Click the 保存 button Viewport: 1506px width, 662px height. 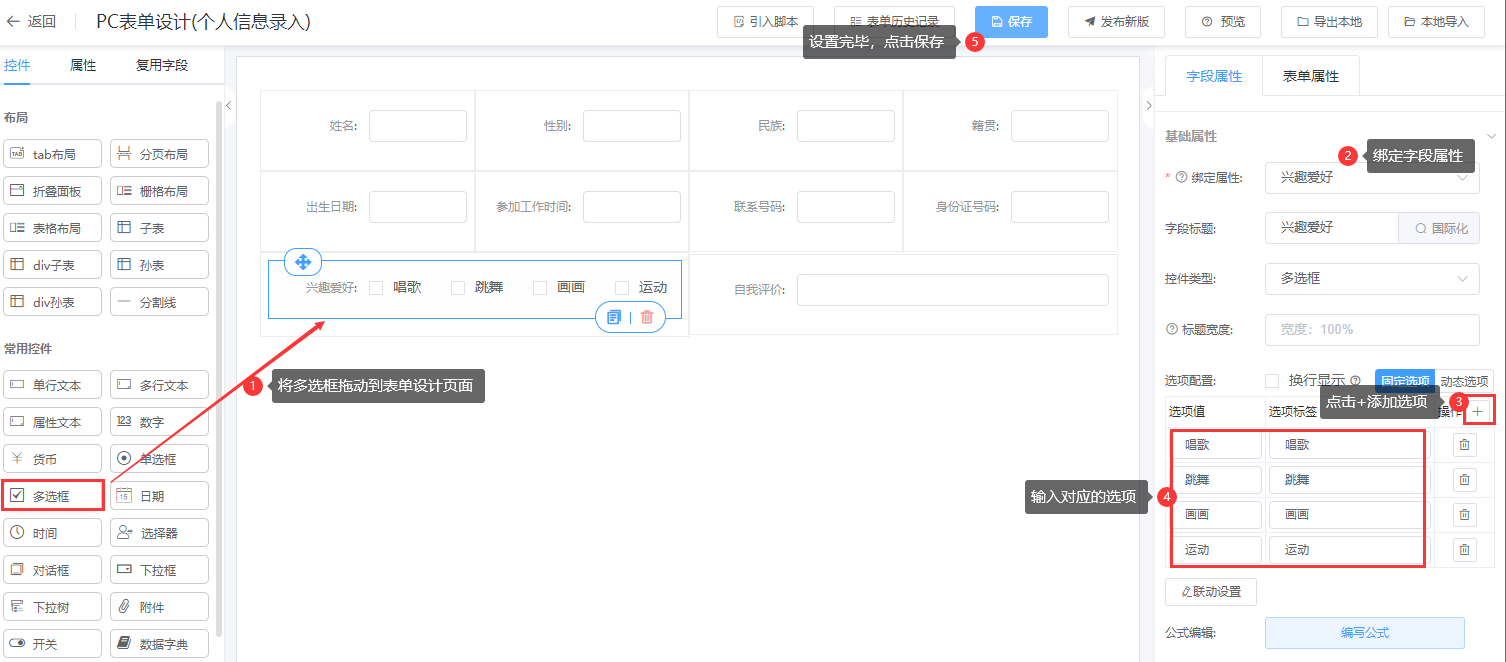click(1011, 22)
